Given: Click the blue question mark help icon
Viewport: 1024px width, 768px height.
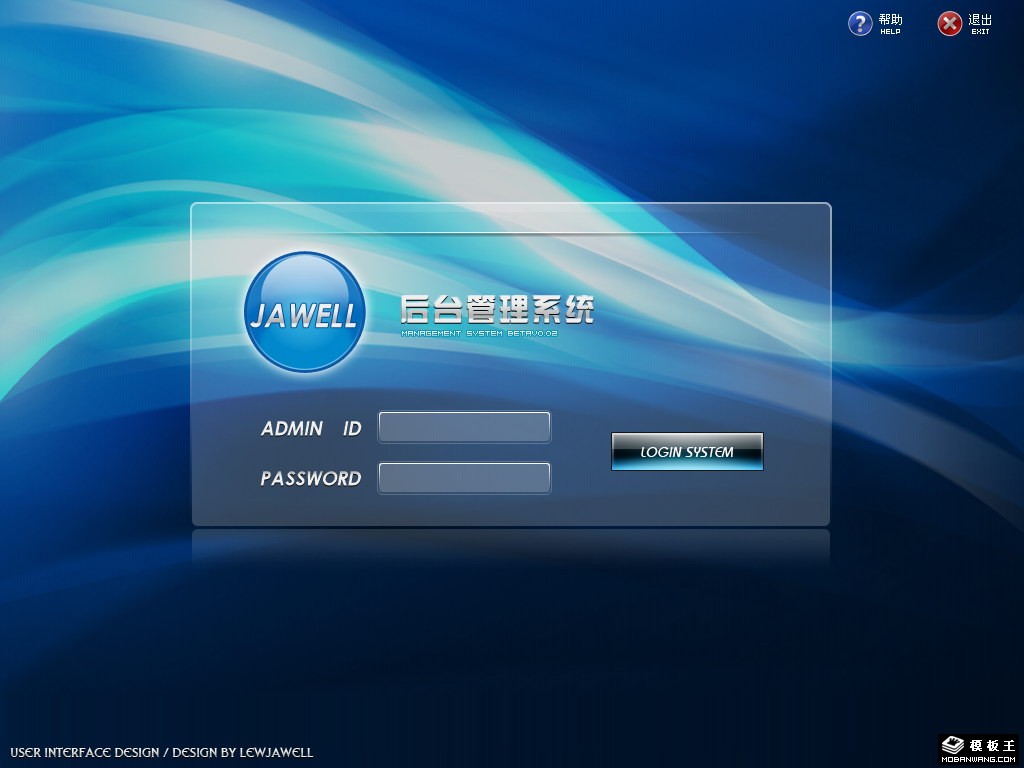Looking at the screenshot, I should coord(860,24).
